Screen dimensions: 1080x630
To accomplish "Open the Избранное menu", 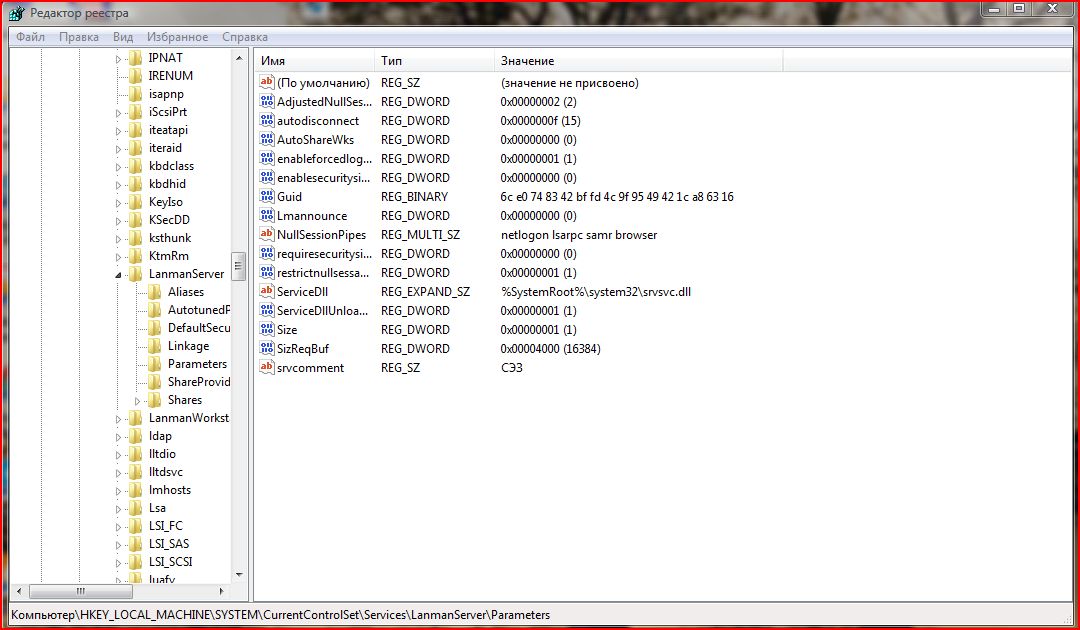I will tap(175, 37).
